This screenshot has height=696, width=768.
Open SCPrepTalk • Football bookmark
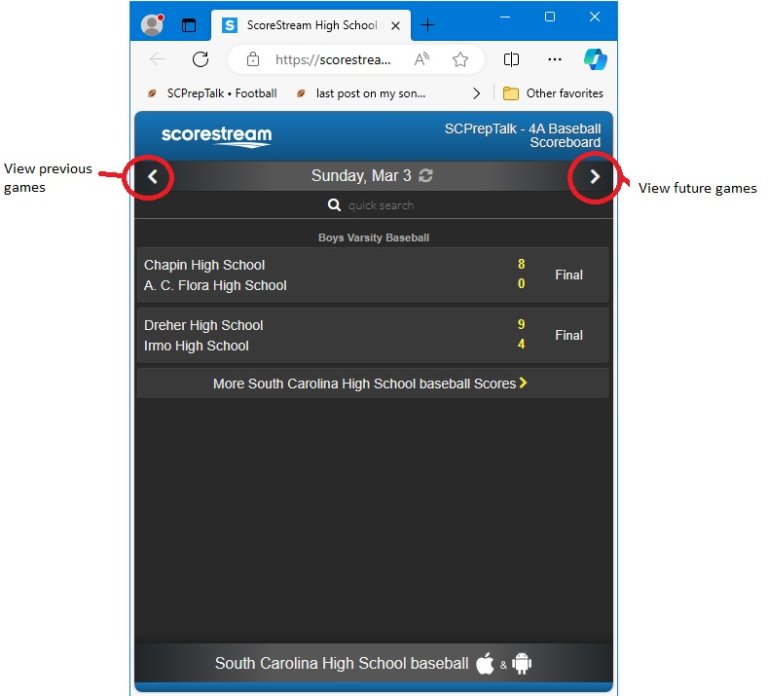(x=213, y=93)
